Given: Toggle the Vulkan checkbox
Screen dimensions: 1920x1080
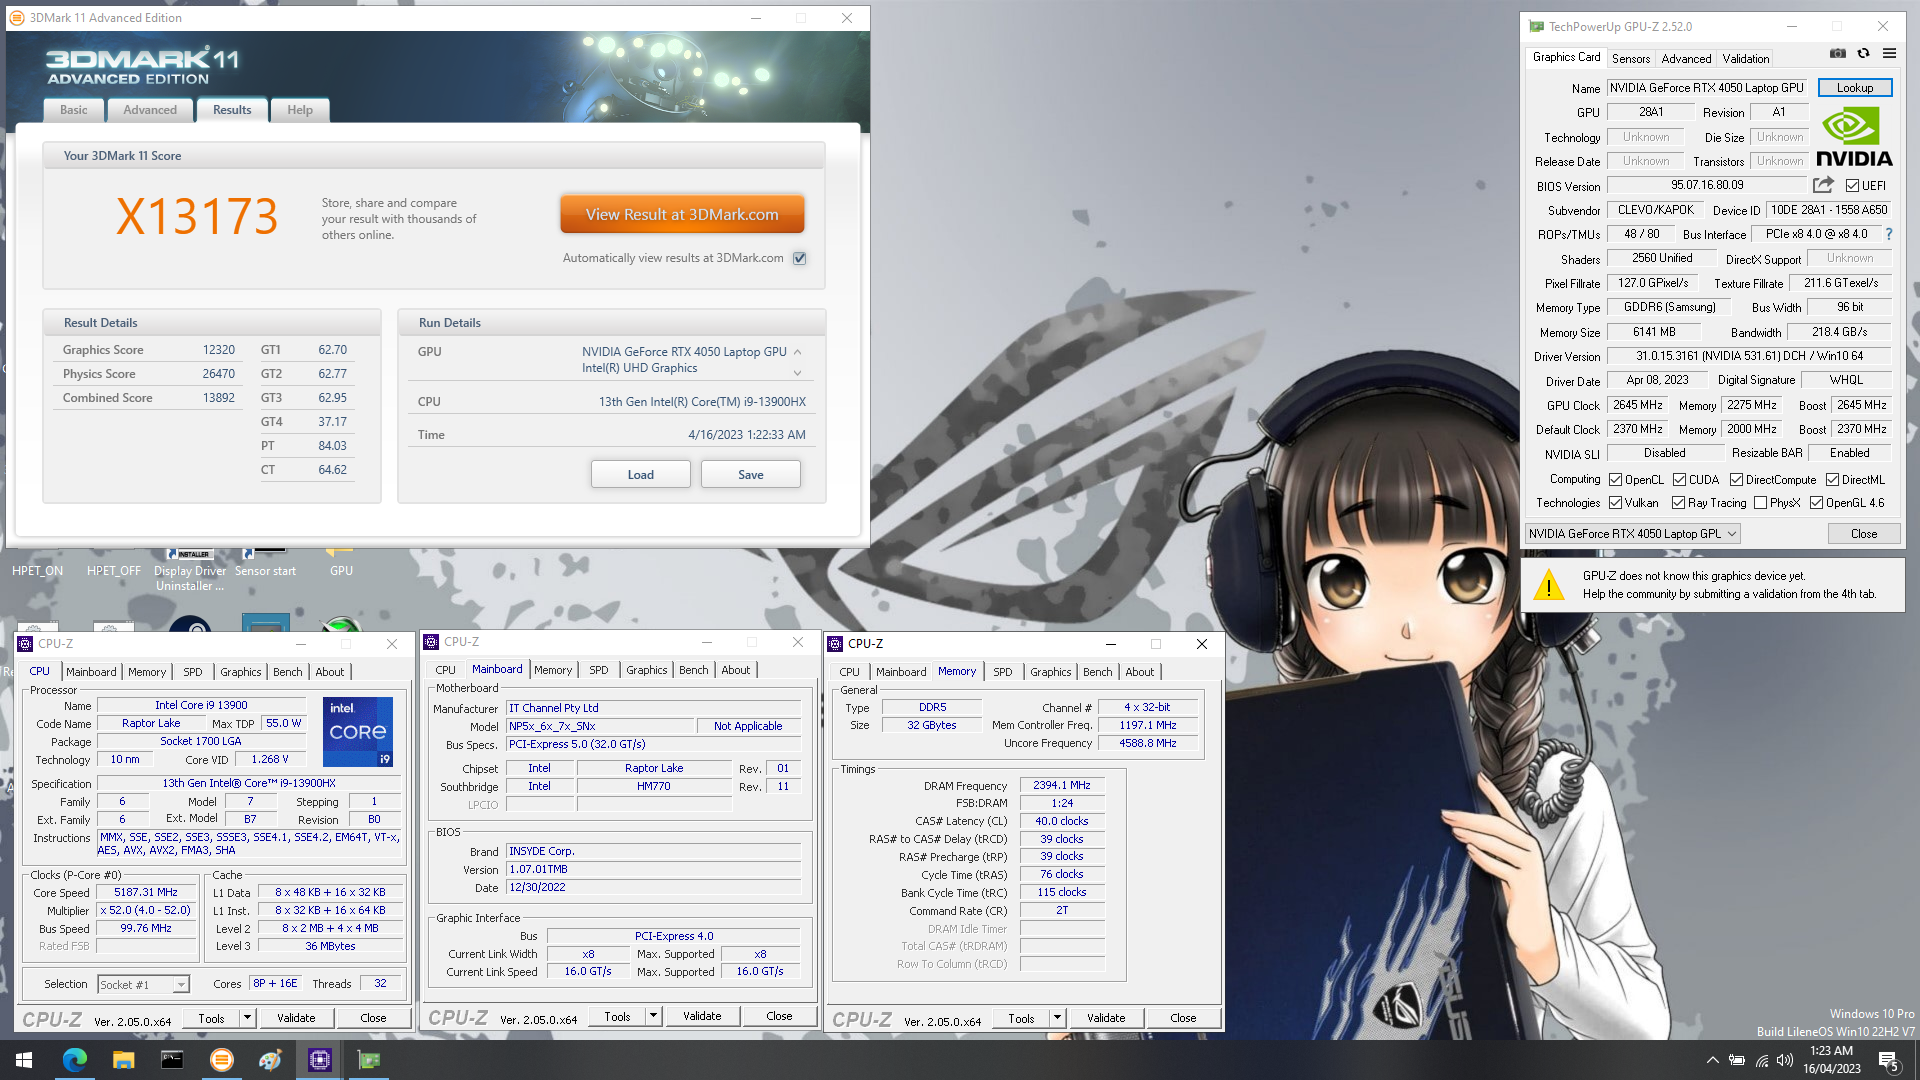Looking at the screenshot, I should [x=1615, y=503].
